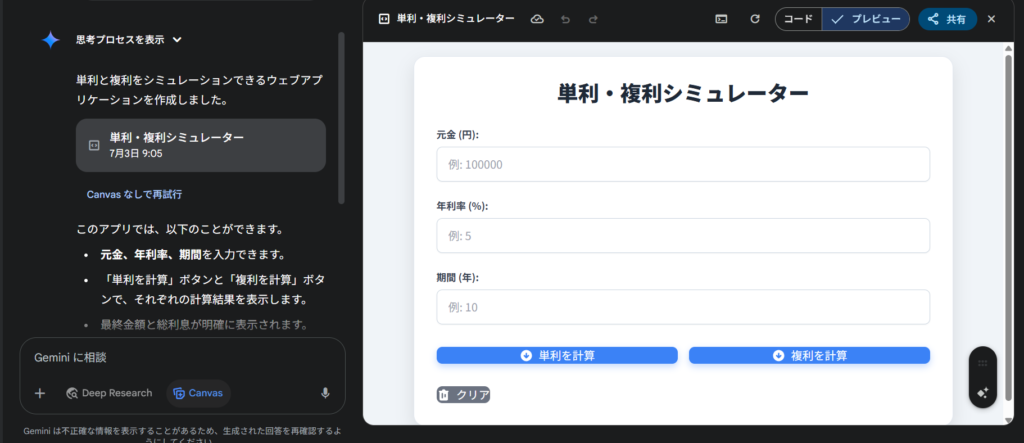
Task: Click the 7月3日 9:05 timestamp
Action: [136, 154]
